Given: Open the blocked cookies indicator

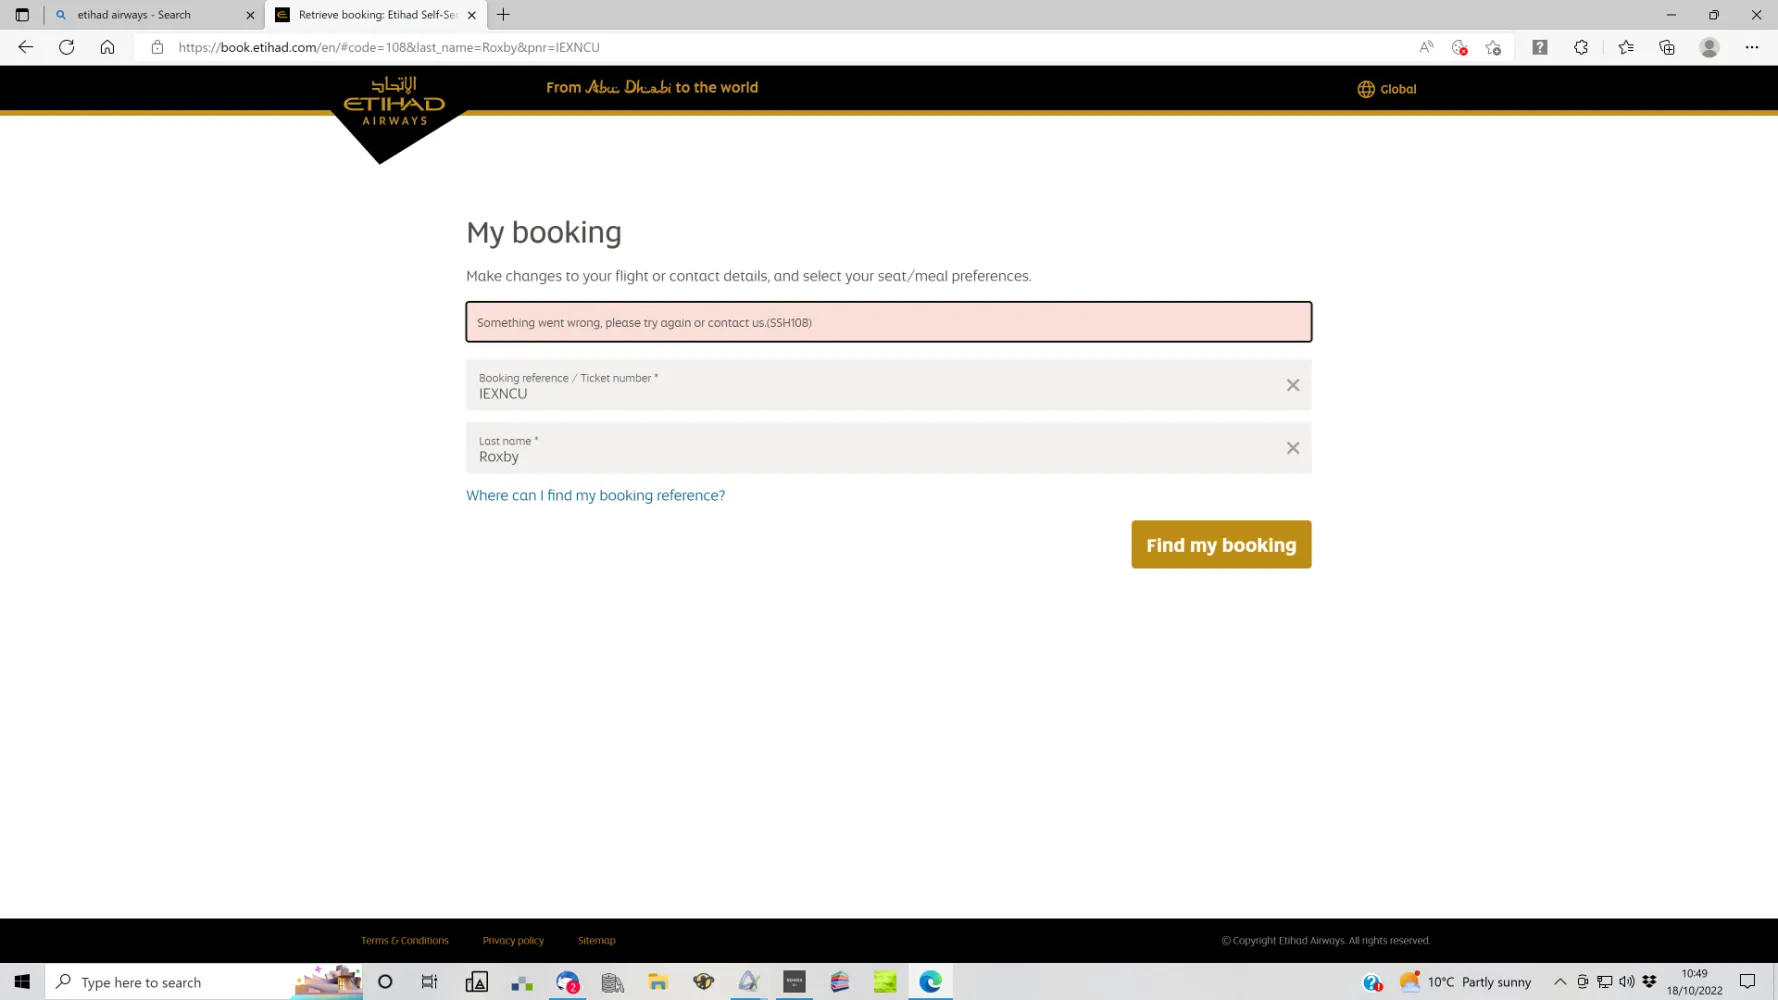Looking at the screenshot, I should (x=1459, y=47).
